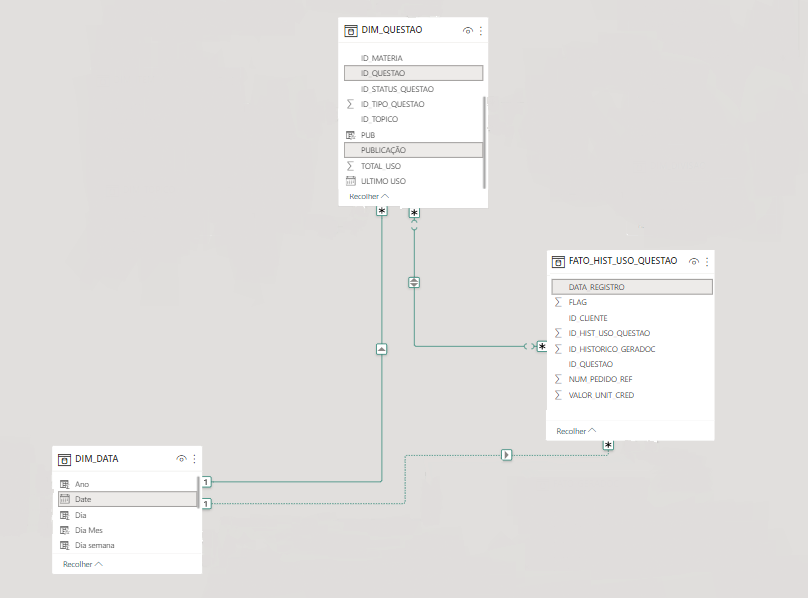Click the FATO_HIST_USO_QUESTAO table icon
Viewport: 808px width, 598px height.
point(558,262)
